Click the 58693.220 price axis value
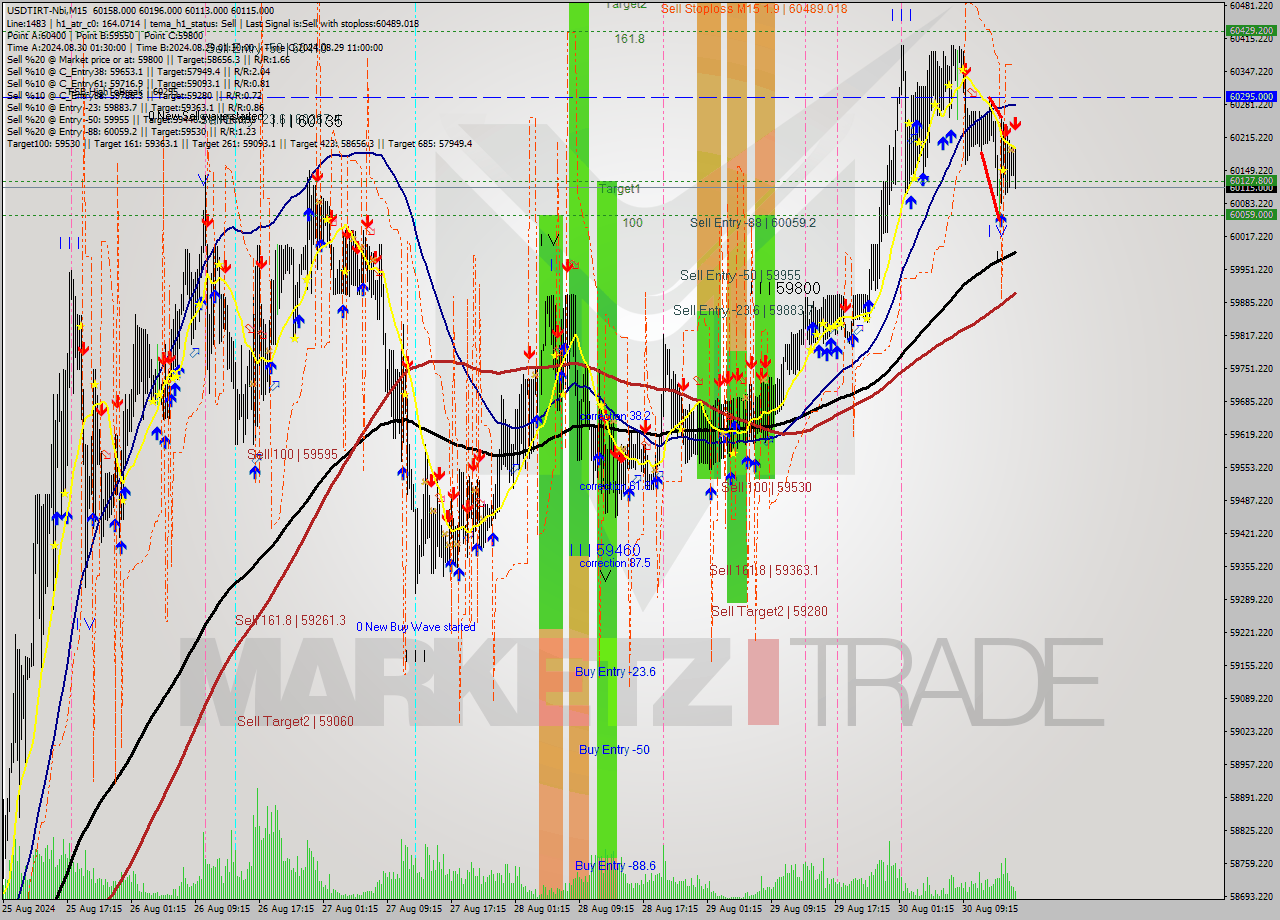The height and width of the screenshot is (920, 1280). click(1251, 896)
